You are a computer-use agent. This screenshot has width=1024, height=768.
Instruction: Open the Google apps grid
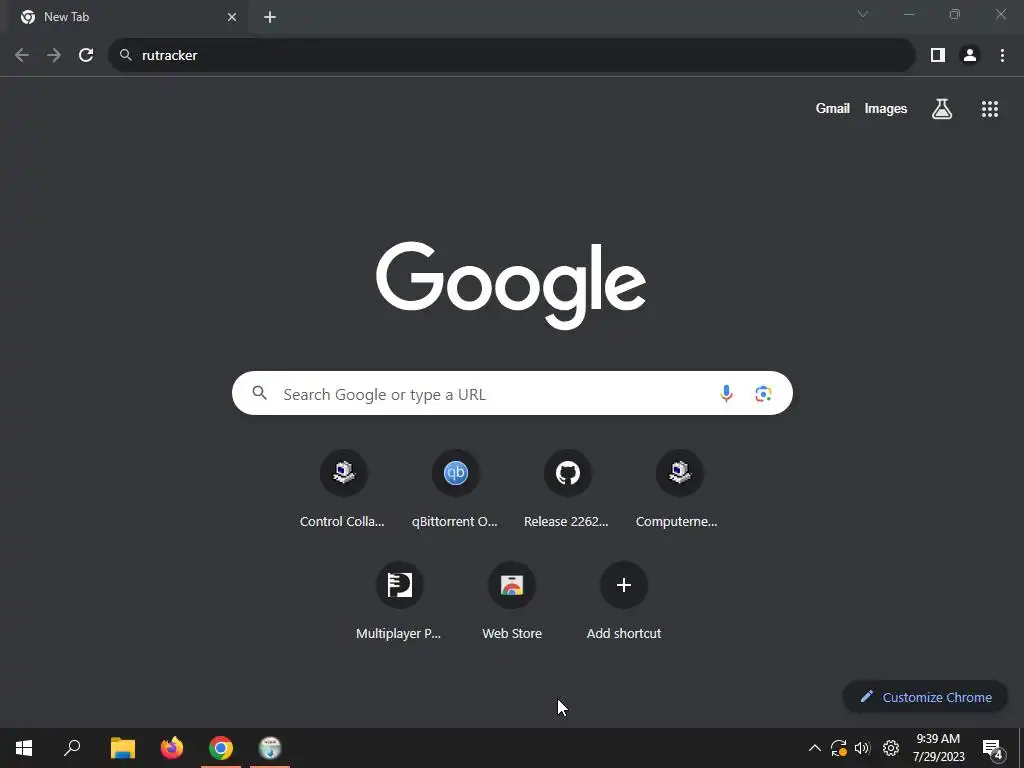pos(989,108)
